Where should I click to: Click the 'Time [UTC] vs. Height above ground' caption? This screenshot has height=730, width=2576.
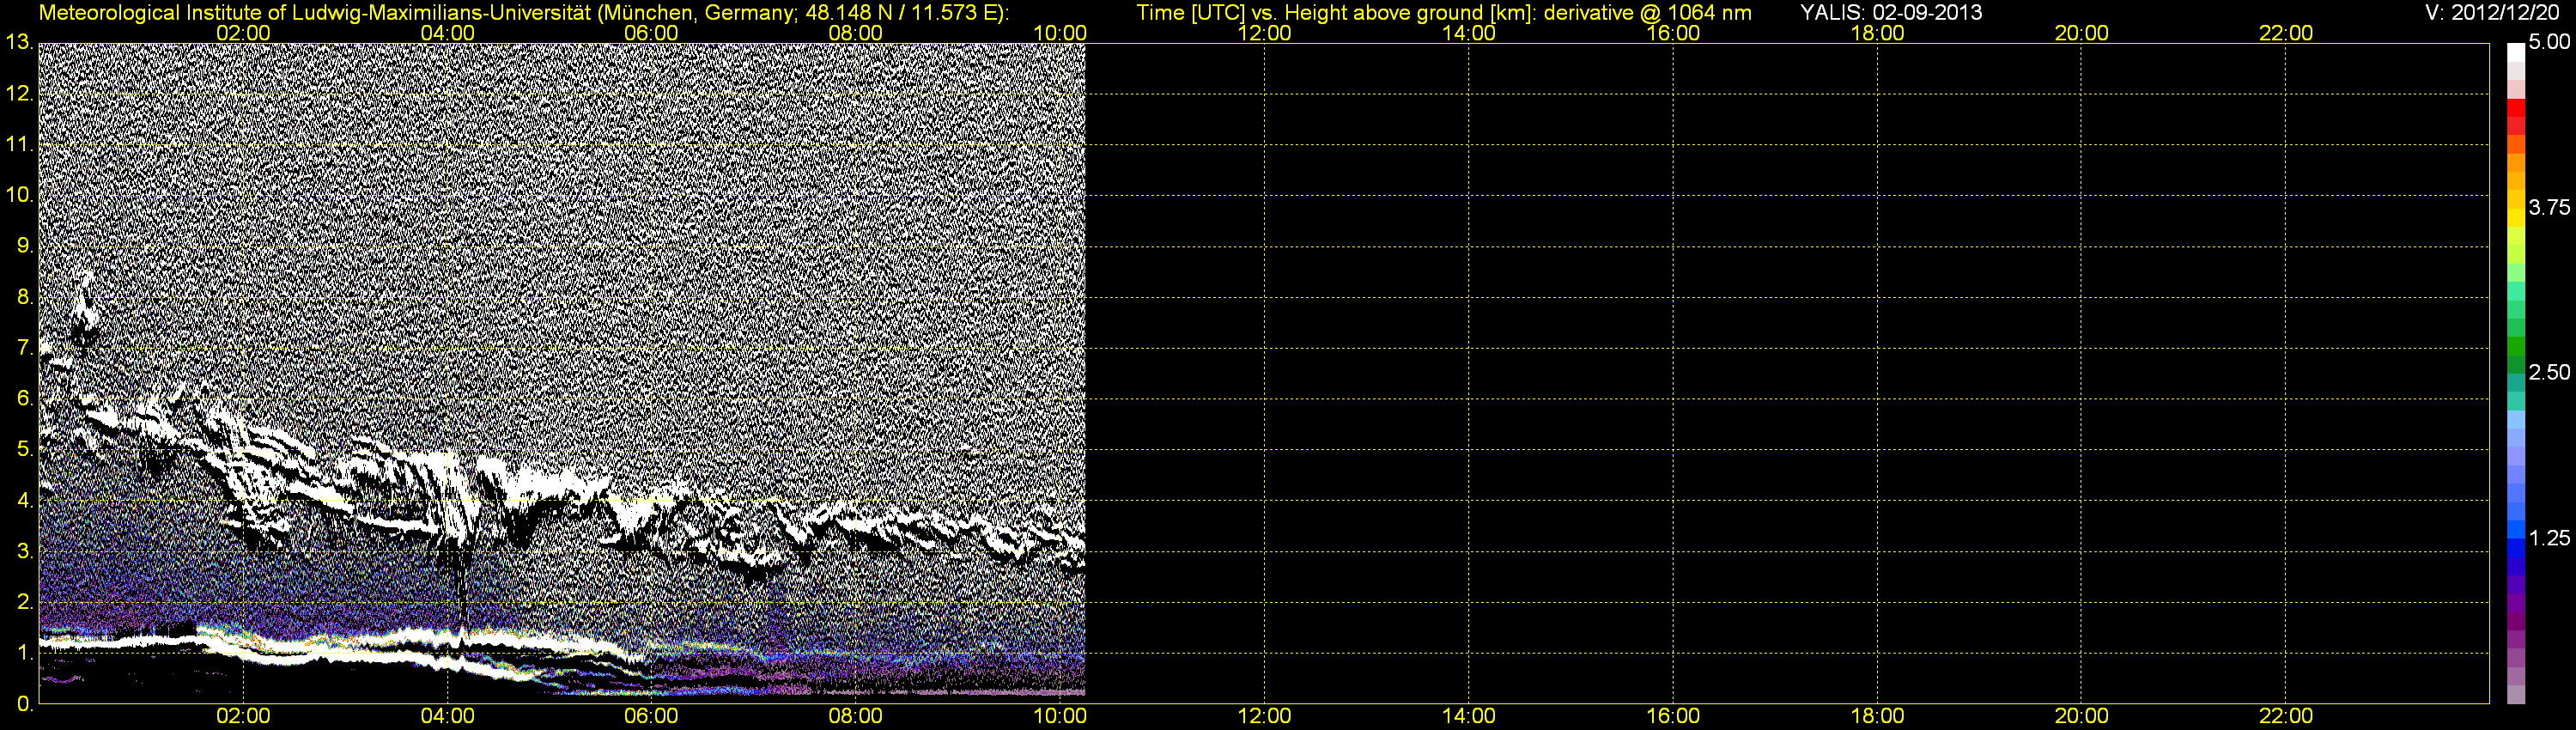[x=1444, y=13]
